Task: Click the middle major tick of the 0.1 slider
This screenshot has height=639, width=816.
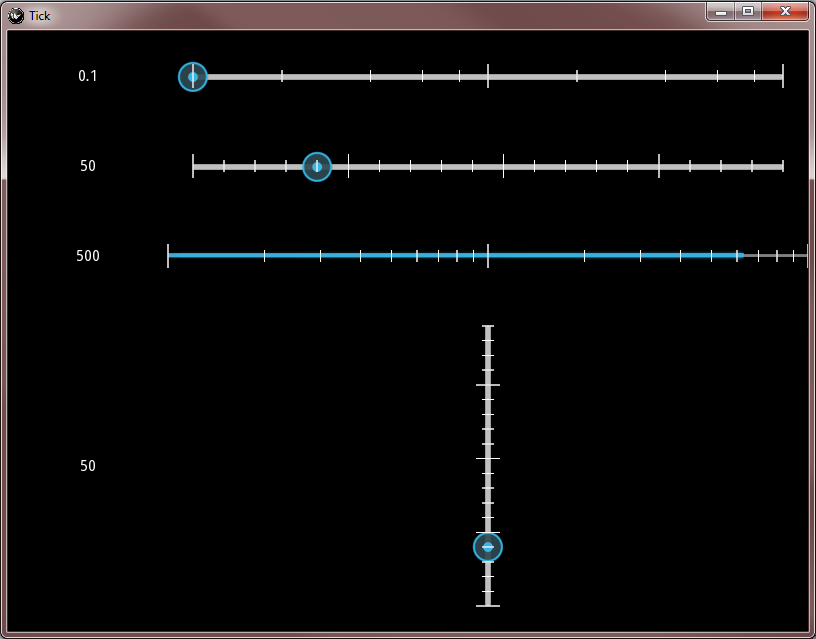Action: [x=488, y=76]
